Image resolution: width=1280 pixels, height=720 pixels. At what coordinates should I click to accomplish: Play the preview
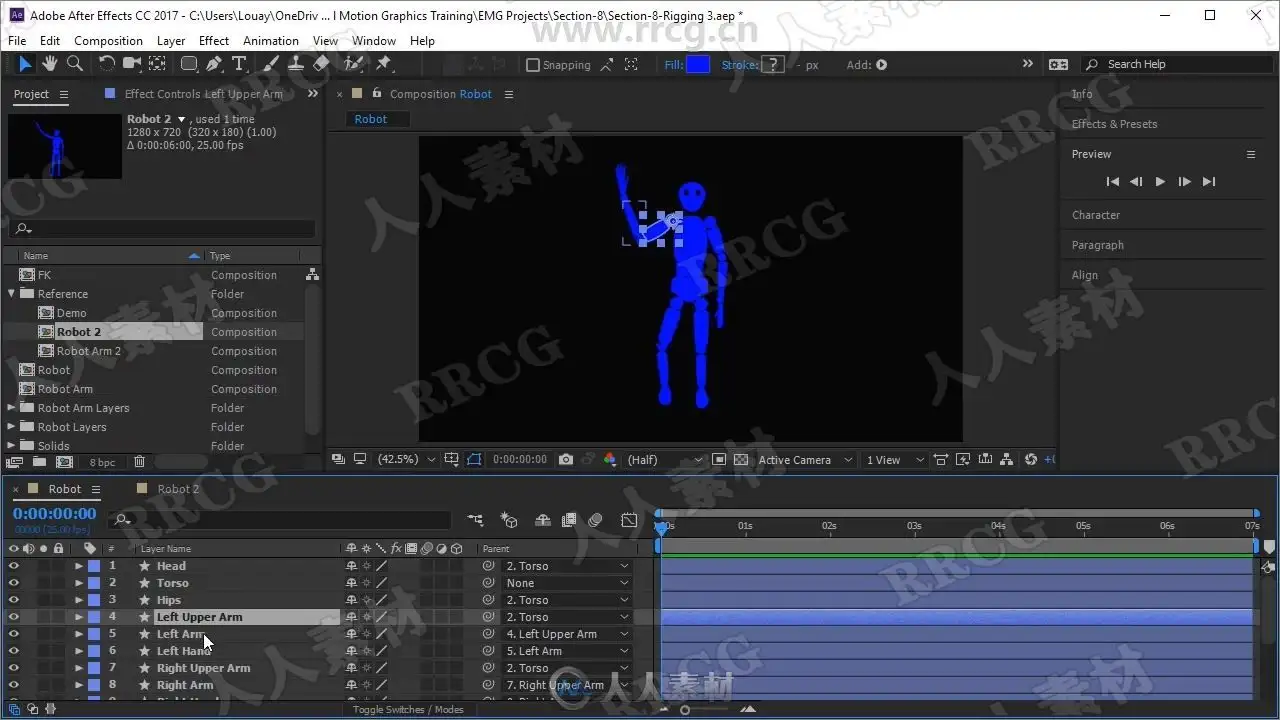pos(1160,182)
